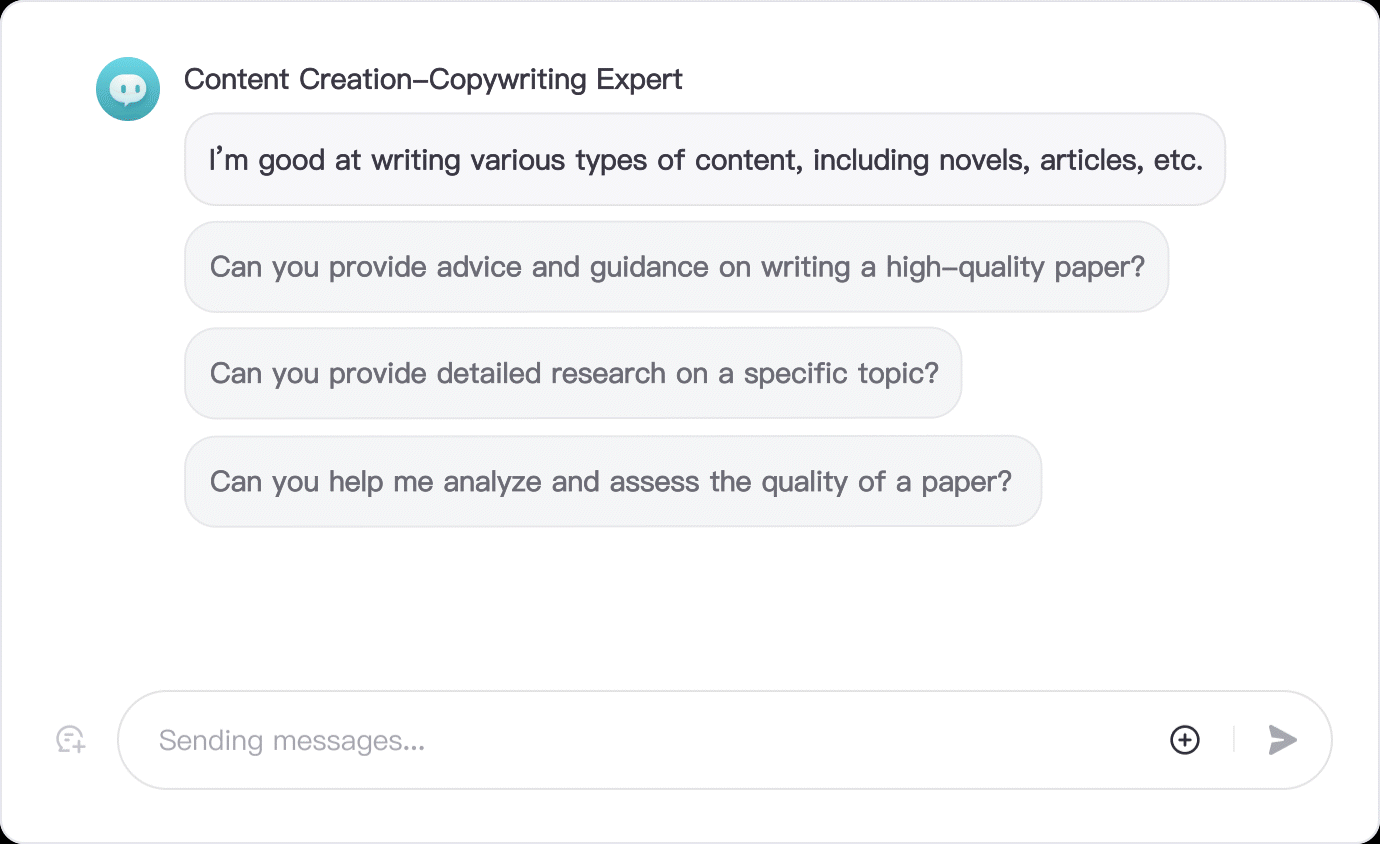This screenshot has height=844, width=1380.
Task: Click the teal chatbot avatar icon
Action: pyautogui.click(x=128, y=89)
